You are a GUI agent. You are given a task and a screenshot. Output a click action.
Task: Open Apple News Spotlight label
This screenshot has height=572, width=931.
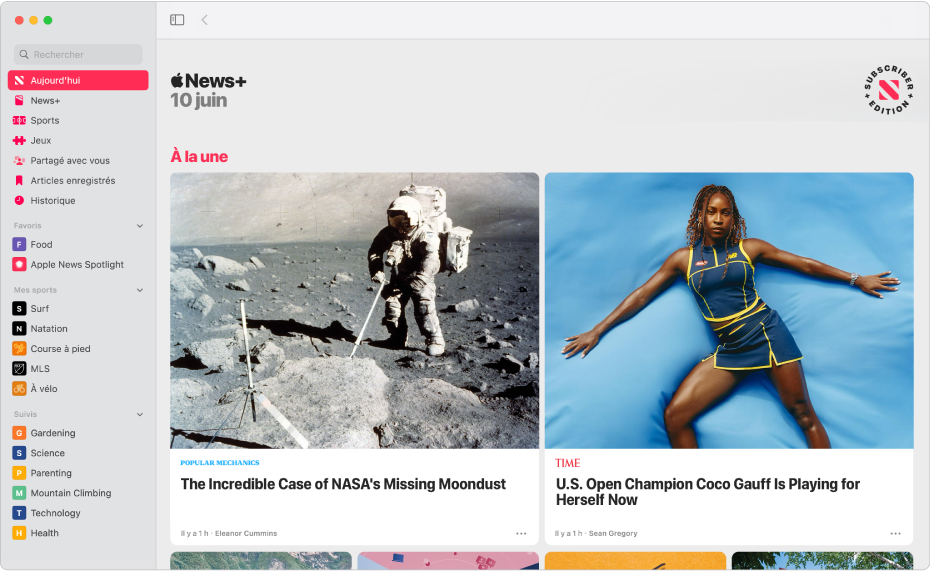coord(77,264)
